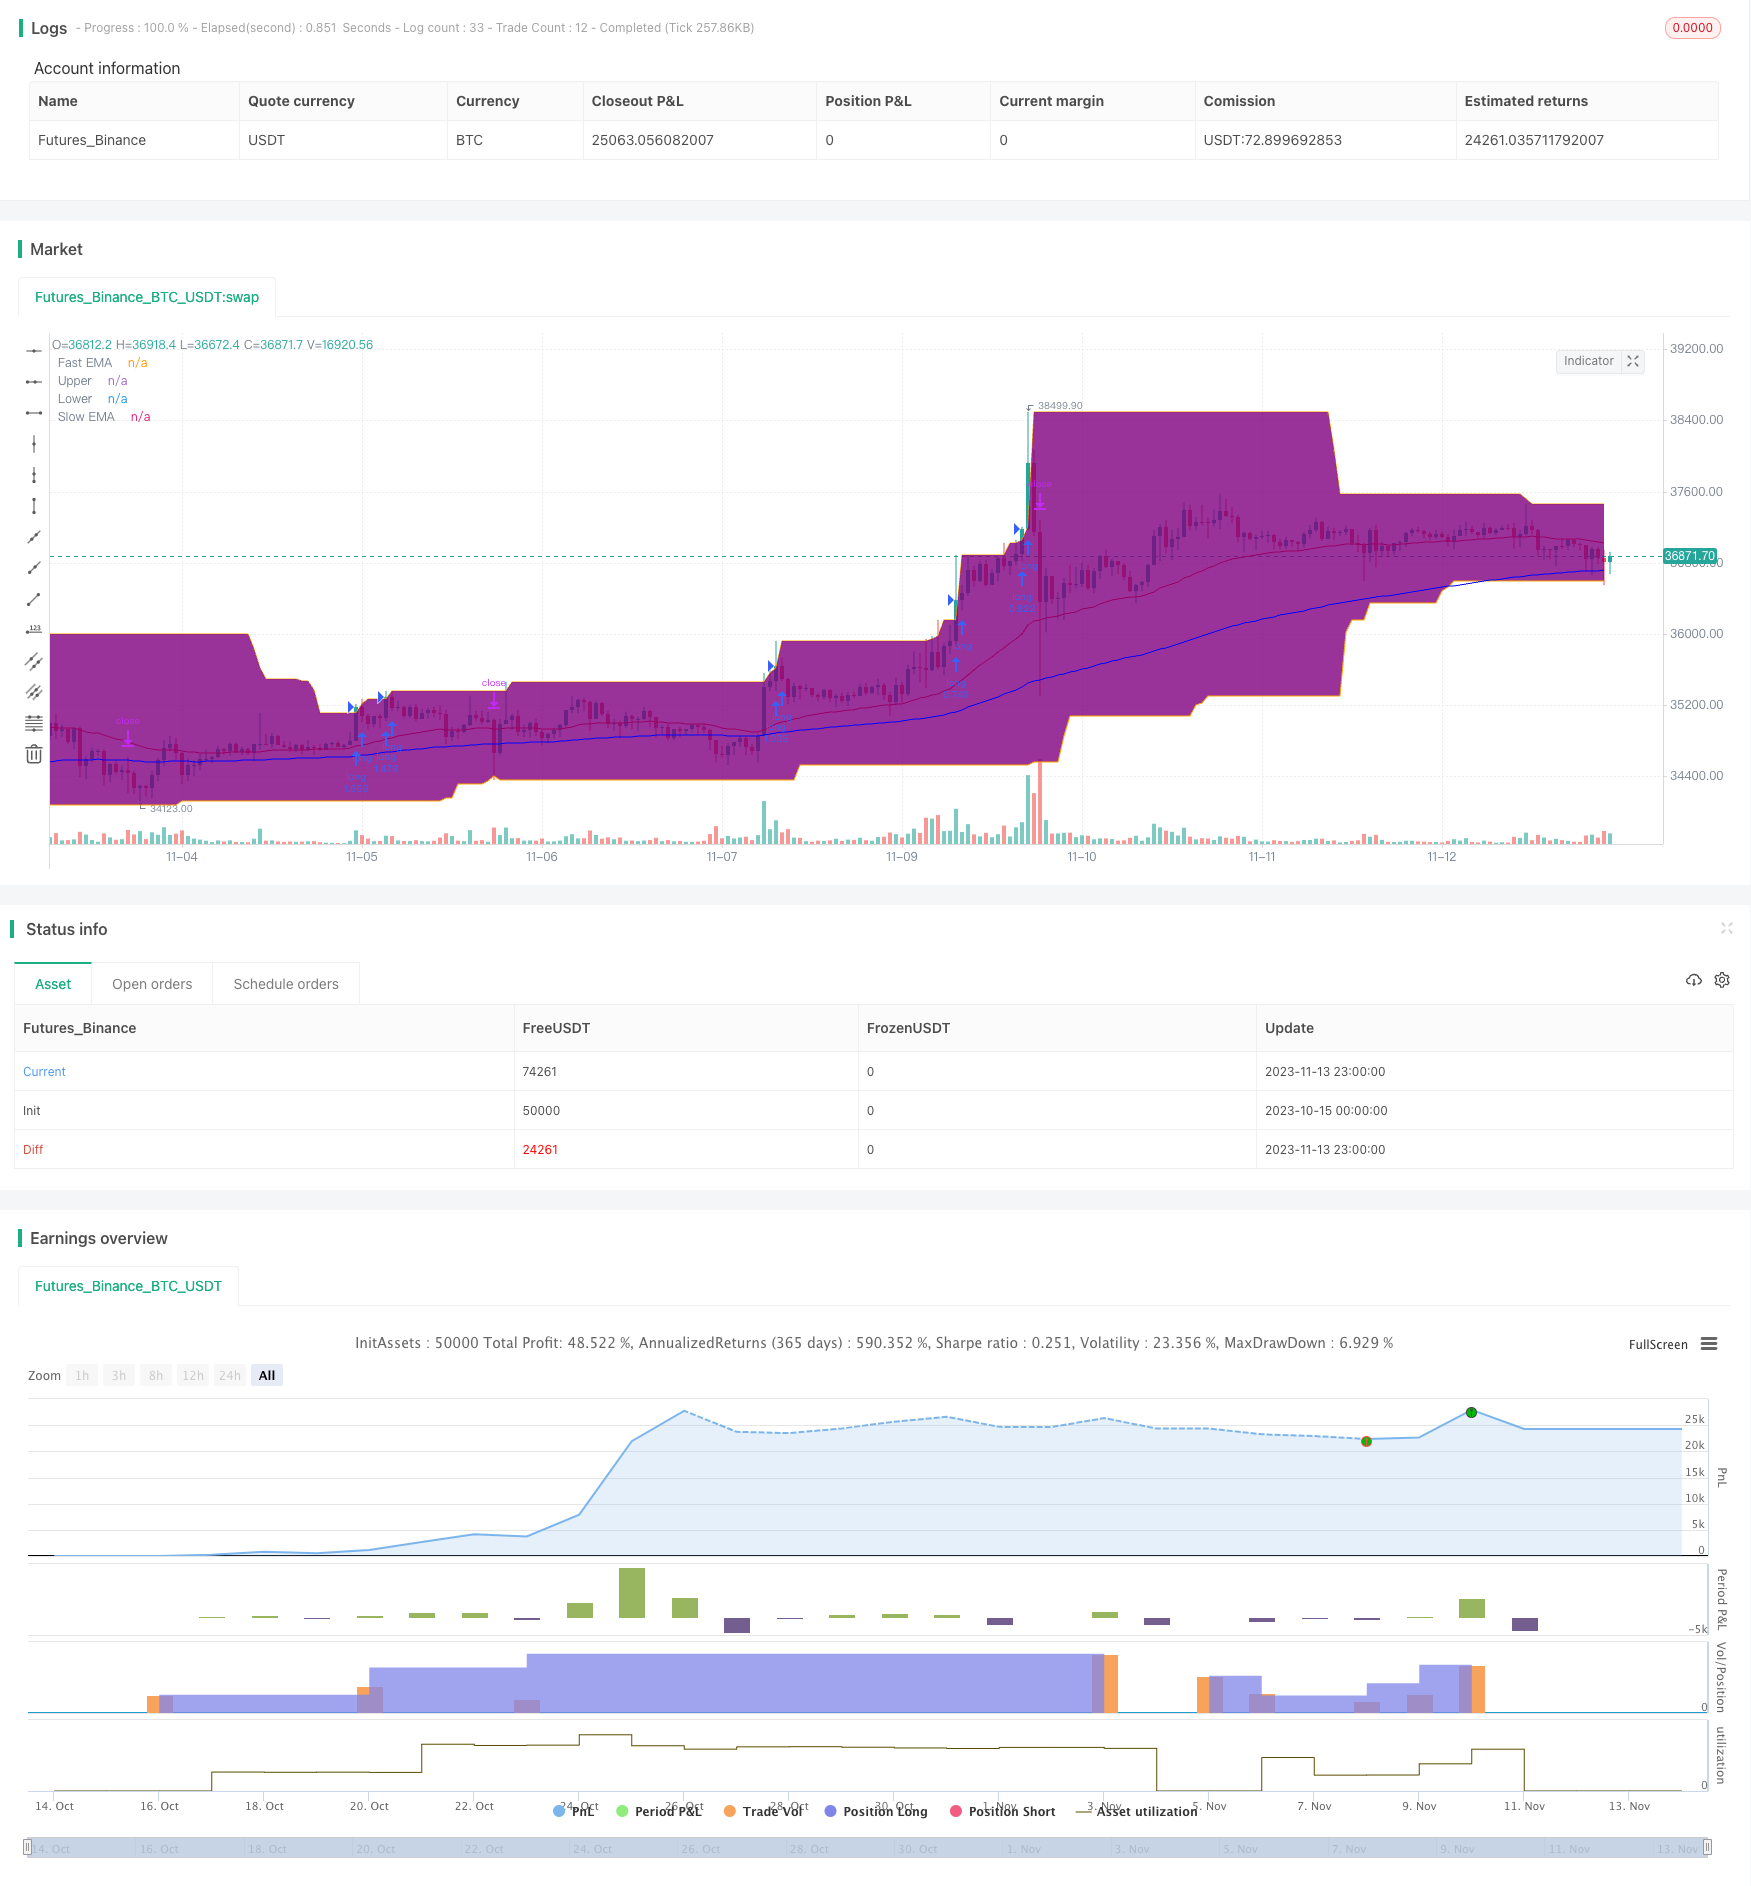Select the Futures_Binance_BTC_USDT:swap market tab
The image size is (1751, 1886).
click(147, 297)
